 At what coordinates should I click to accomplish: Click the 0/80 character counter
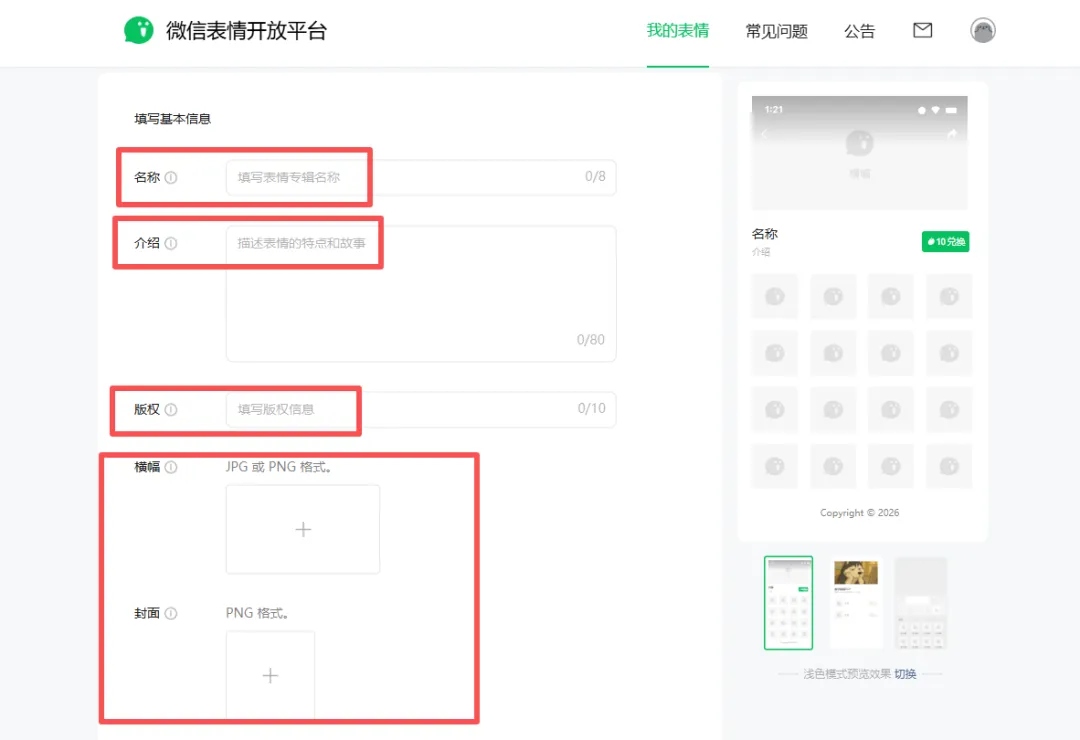(x=590, y=340)
